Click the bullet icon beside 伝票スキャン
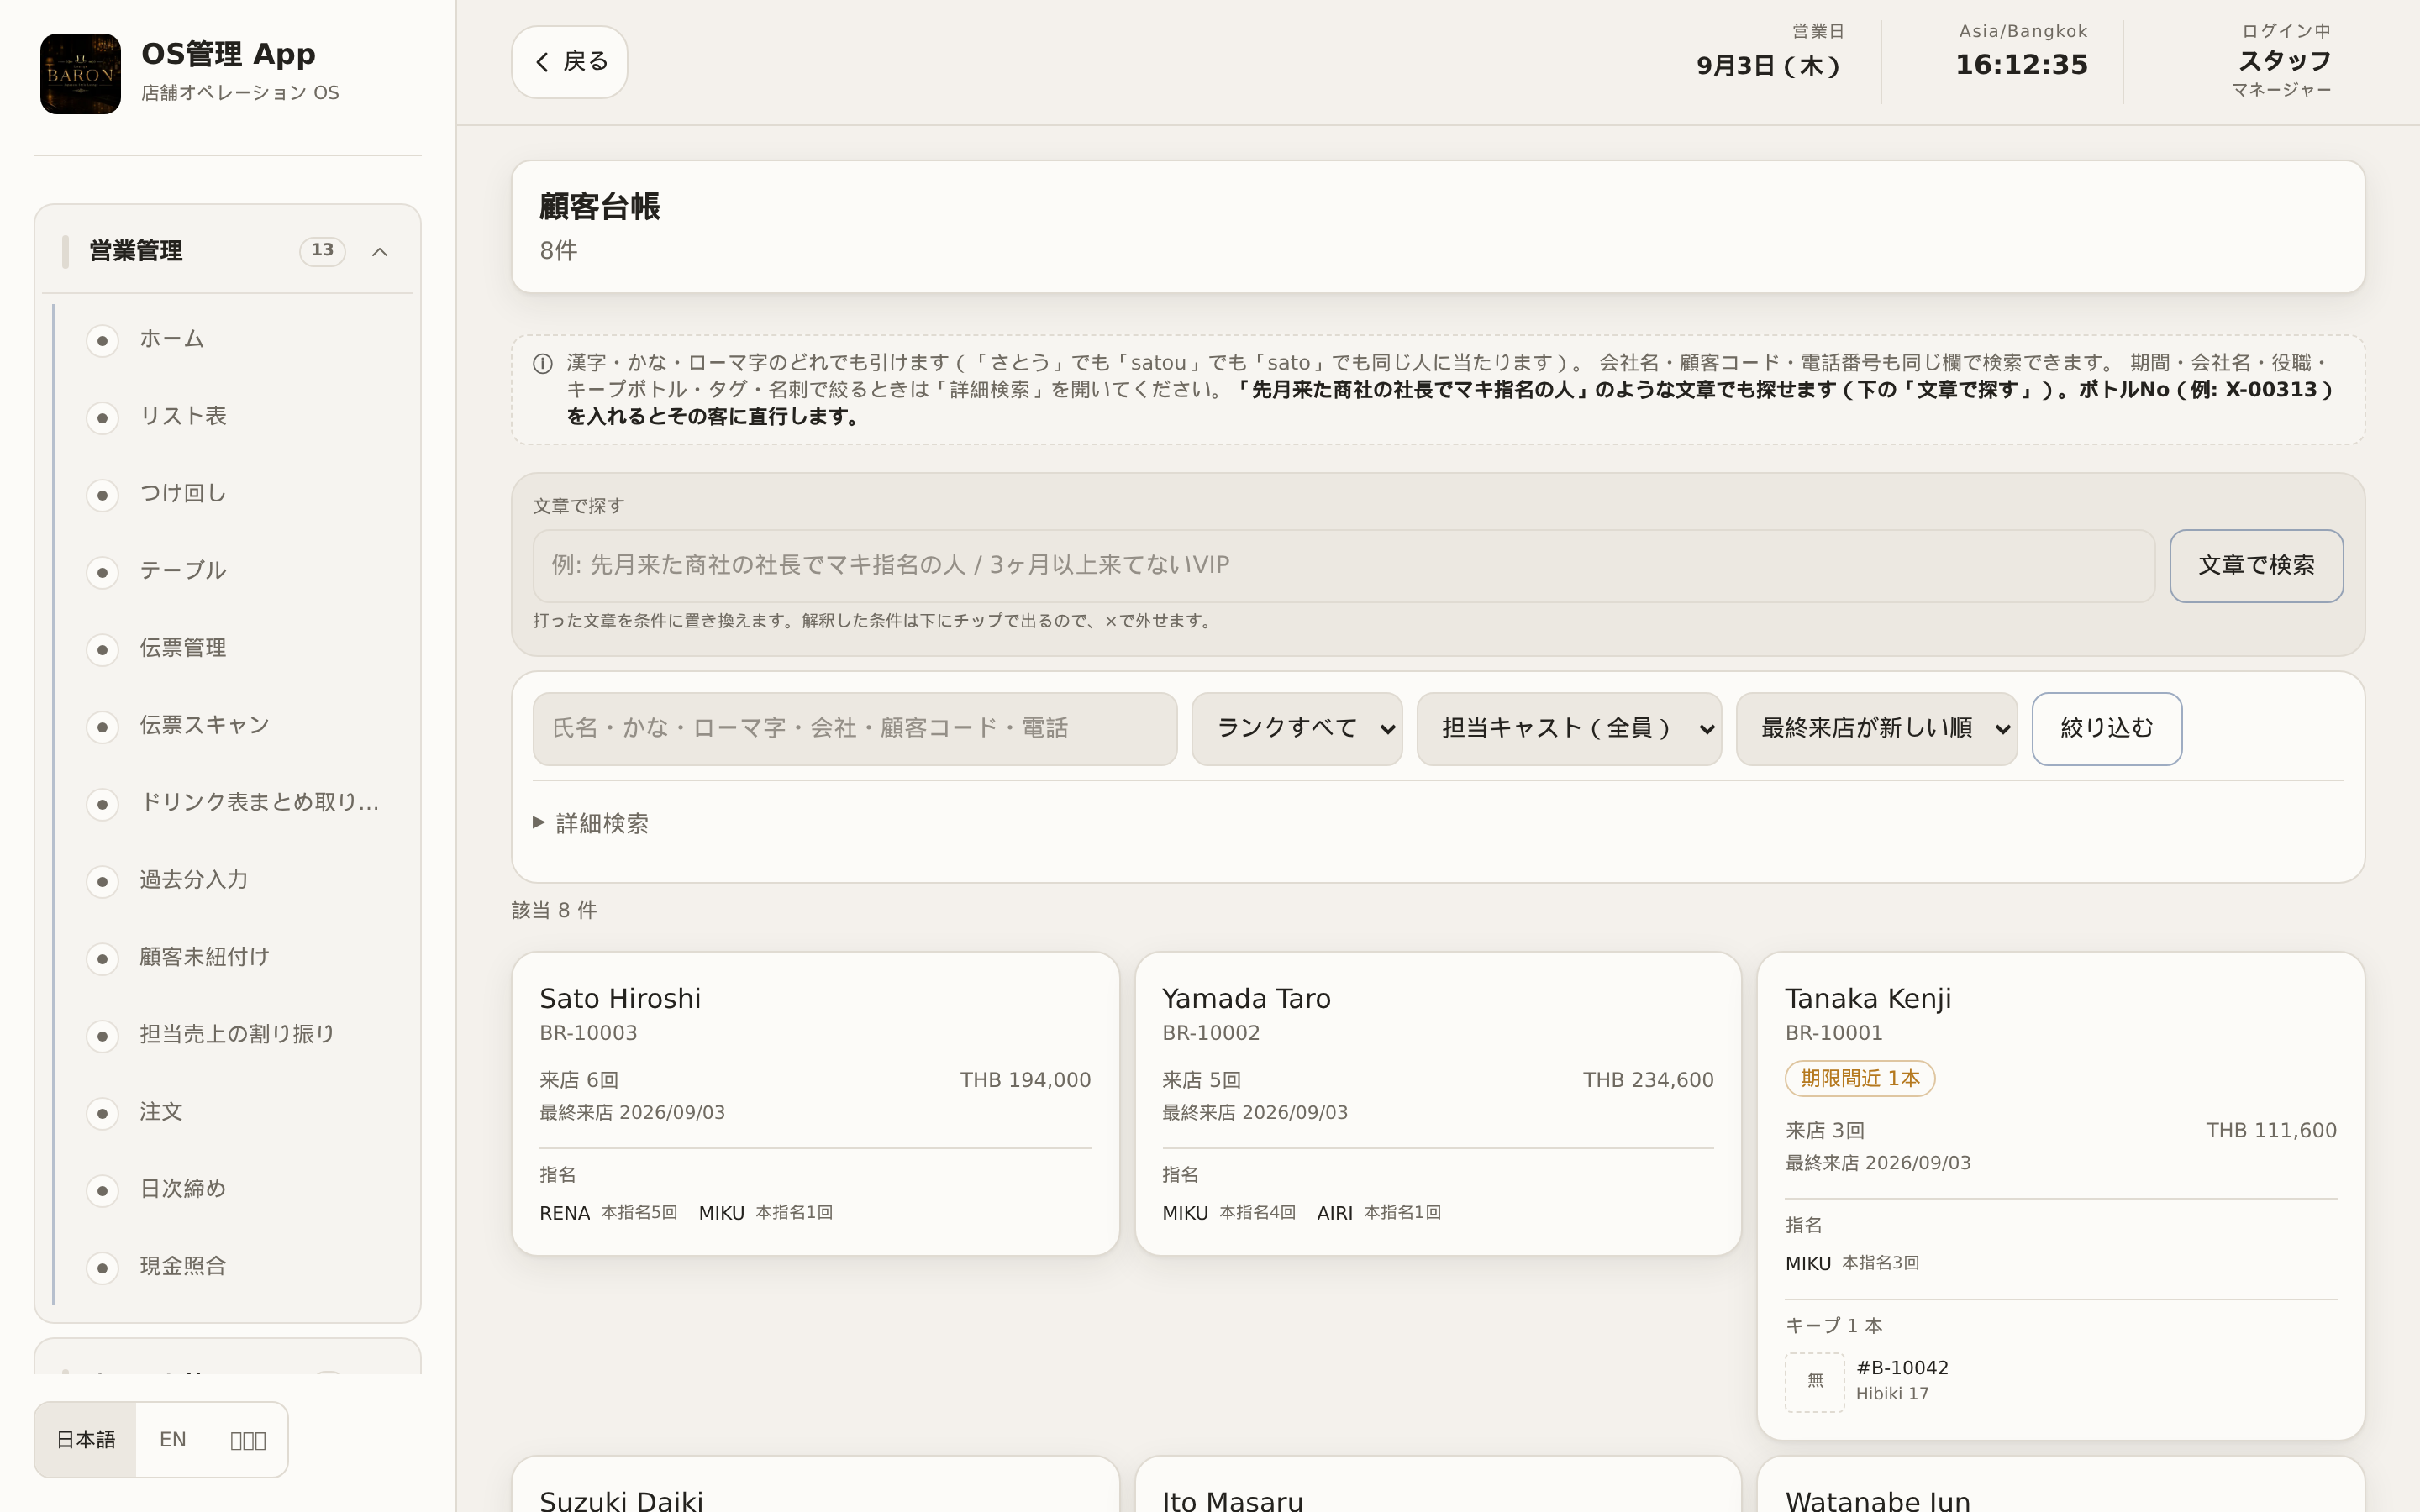This screenshot has height=1512, width=2420. pyautogui.click(x=102, y=727)
